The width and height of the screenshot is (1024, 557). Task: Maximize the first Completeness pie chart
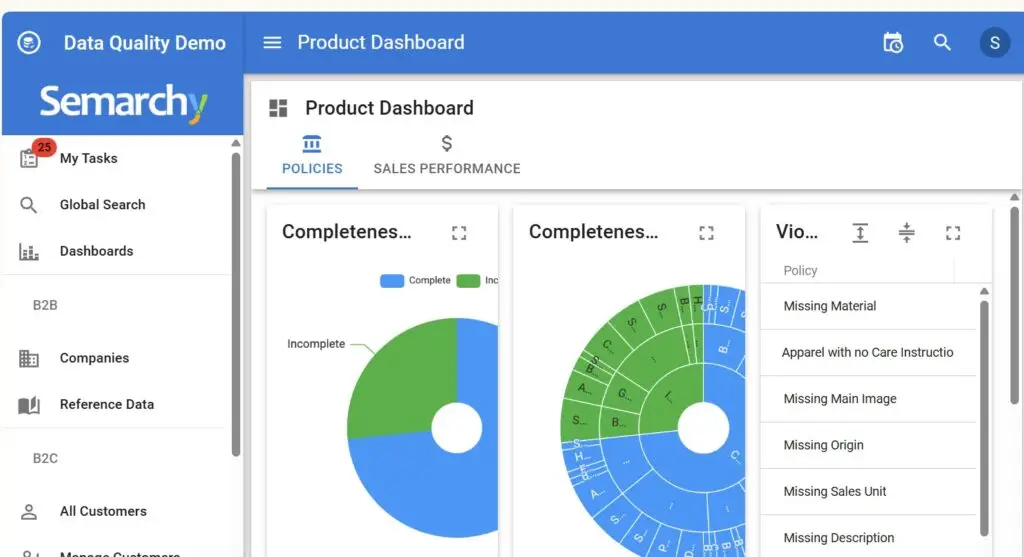pos(459,233)
